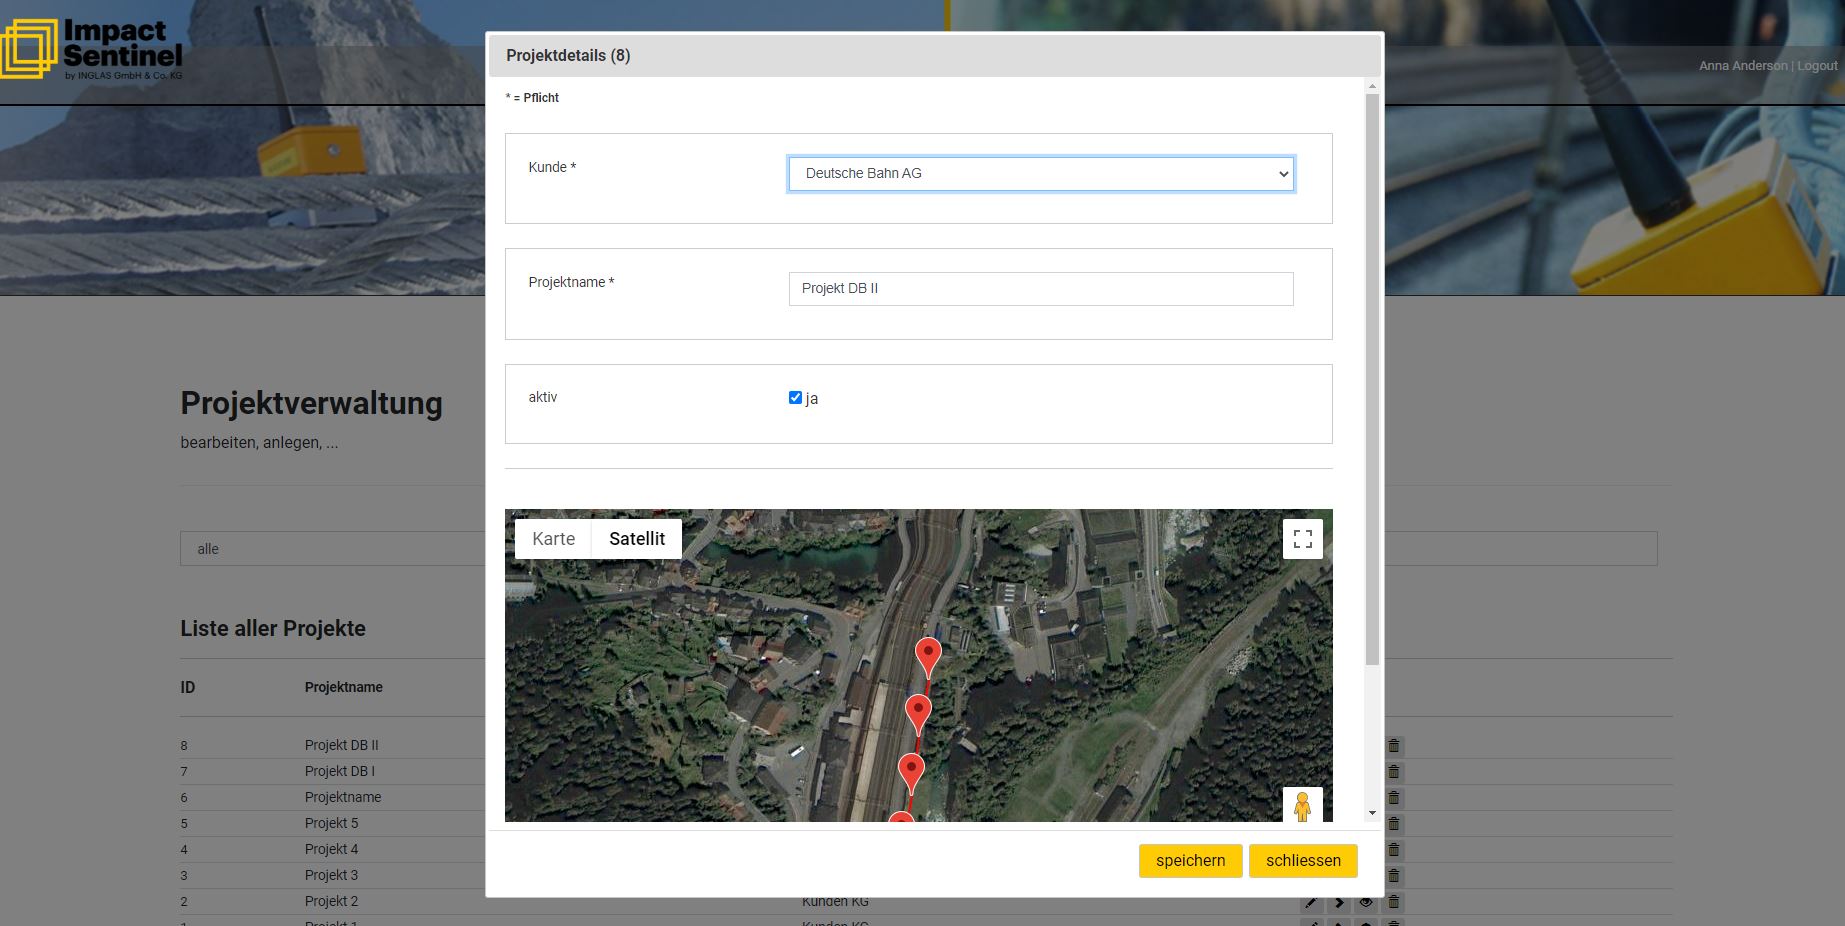Click the topmost red map marker

pos(928,655)
